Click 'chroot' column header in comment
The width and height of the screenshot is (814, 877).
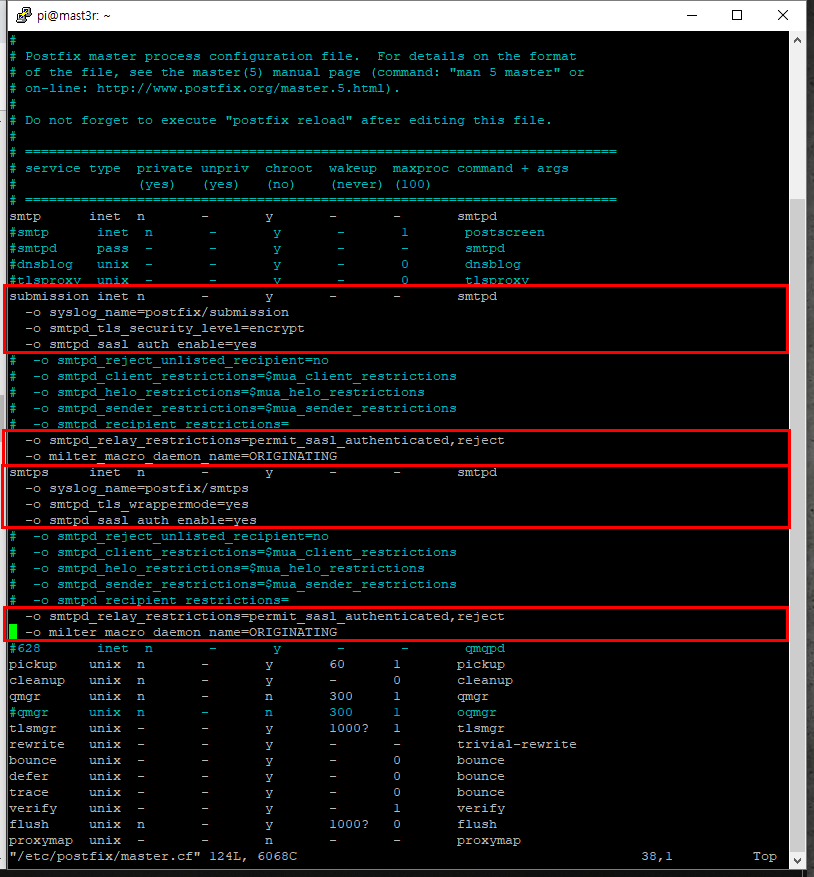point(289,168)
